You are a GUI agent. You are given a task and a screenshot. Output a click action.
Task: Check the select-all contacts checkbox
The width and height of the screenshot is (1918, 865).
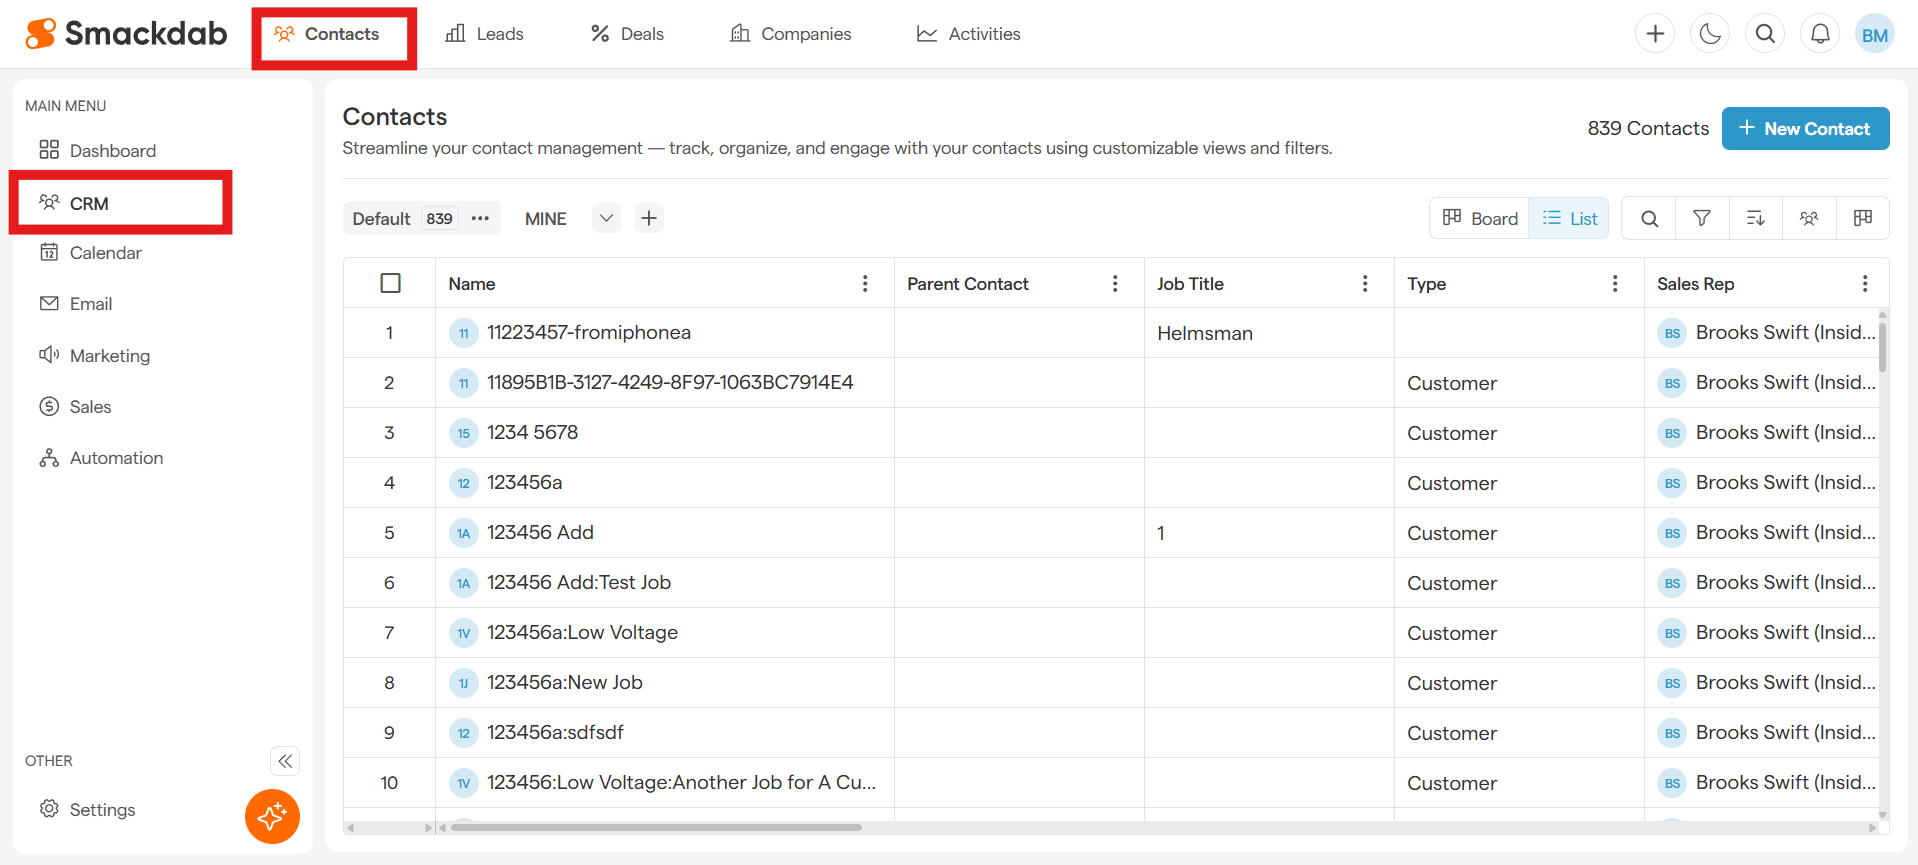point(390,283)
